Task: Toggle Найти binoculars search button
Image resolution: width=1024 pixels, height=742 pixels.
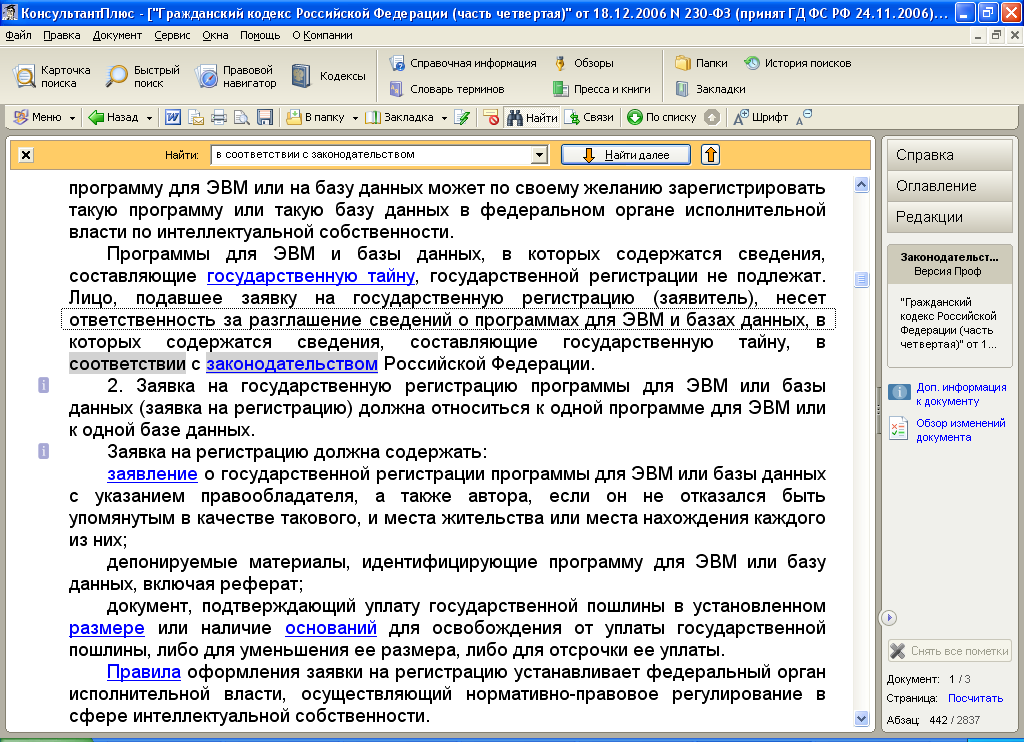Action: point(532,117)
